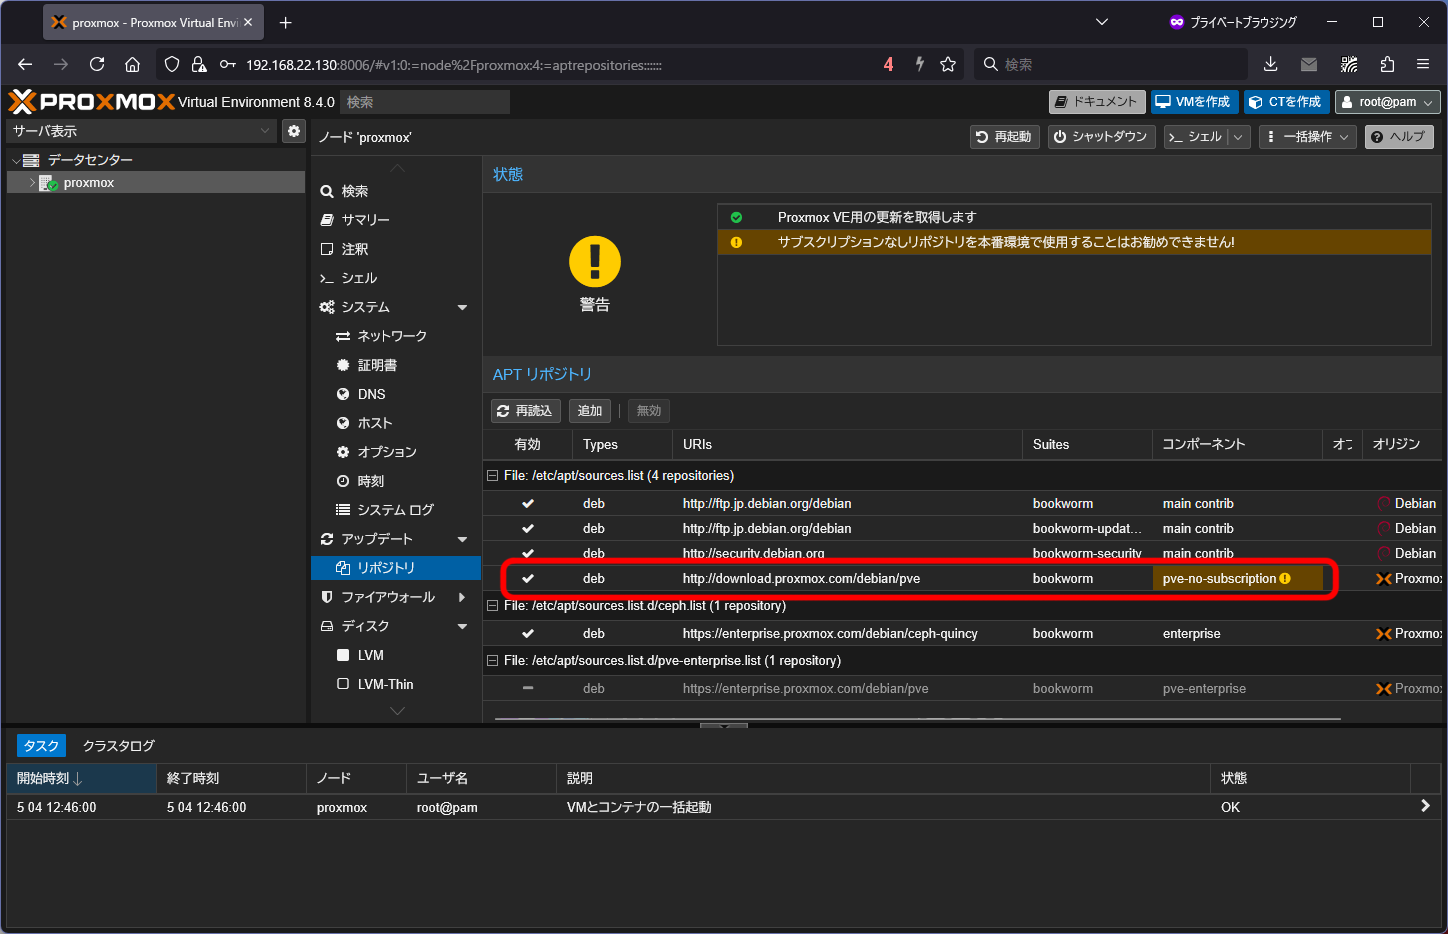Click 追加 add repository button
1448x934 pixels.
coord(590,411)
